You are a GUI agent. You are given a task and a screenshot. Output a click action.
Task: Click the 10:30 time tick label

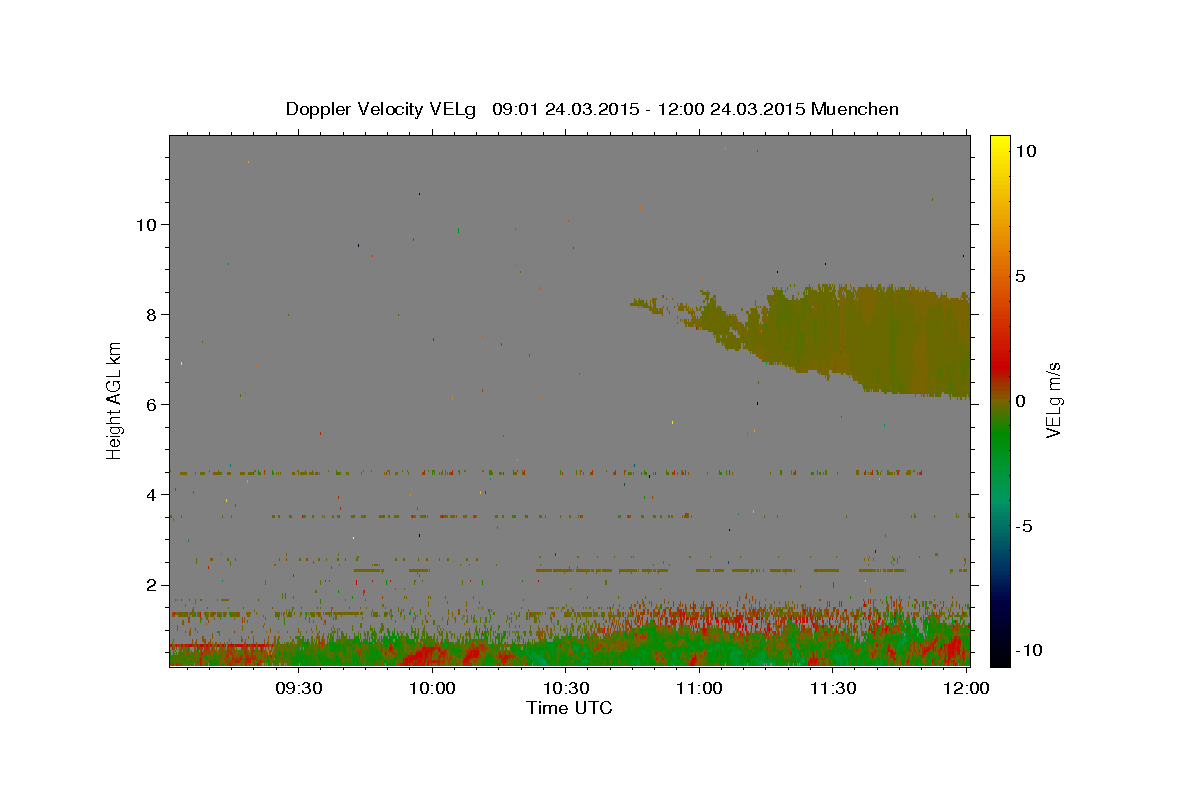tap(566, 688)
